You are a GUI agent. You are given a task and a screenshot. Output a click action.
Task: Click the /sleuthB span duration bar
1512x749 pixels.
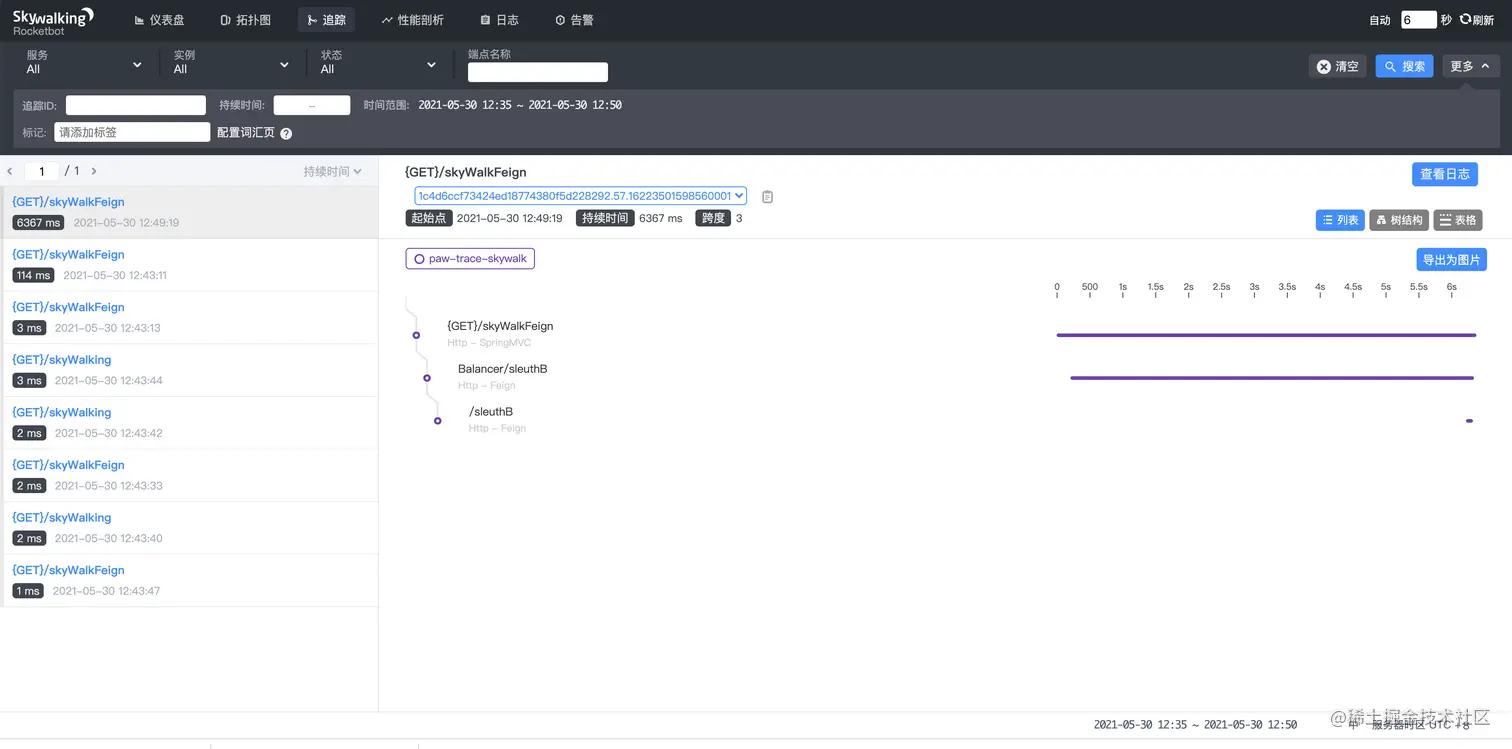coord(1470,421)
